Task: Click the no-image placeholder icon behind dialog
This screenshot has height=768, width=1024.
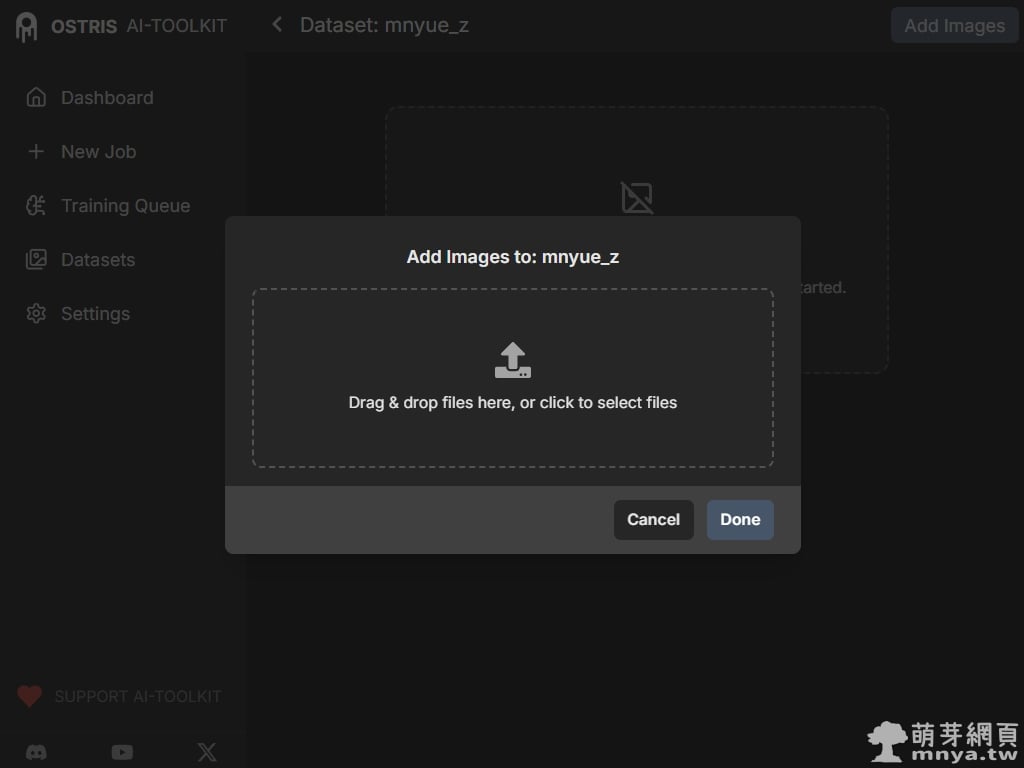Action: tap(637, 197)
